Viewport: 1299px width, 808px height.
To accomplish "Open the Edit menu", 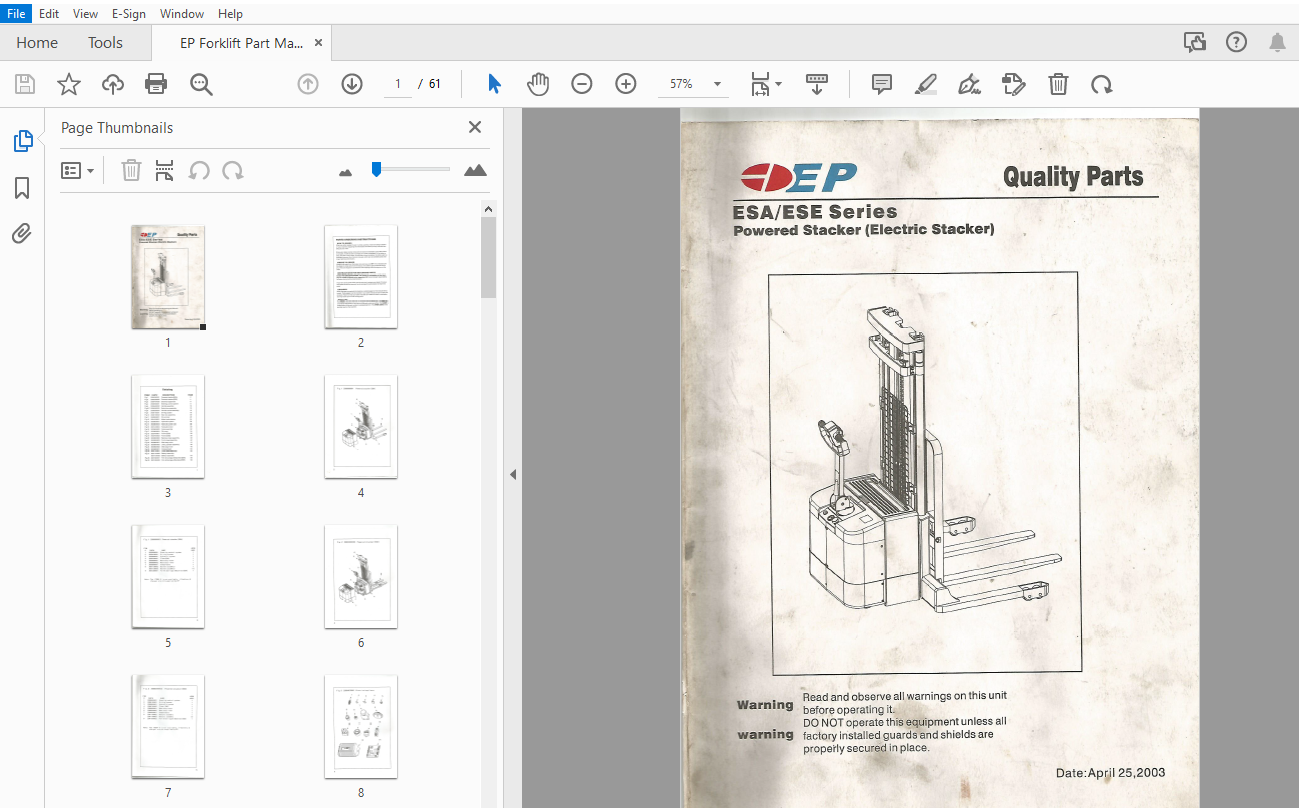I will coord(49,14).
